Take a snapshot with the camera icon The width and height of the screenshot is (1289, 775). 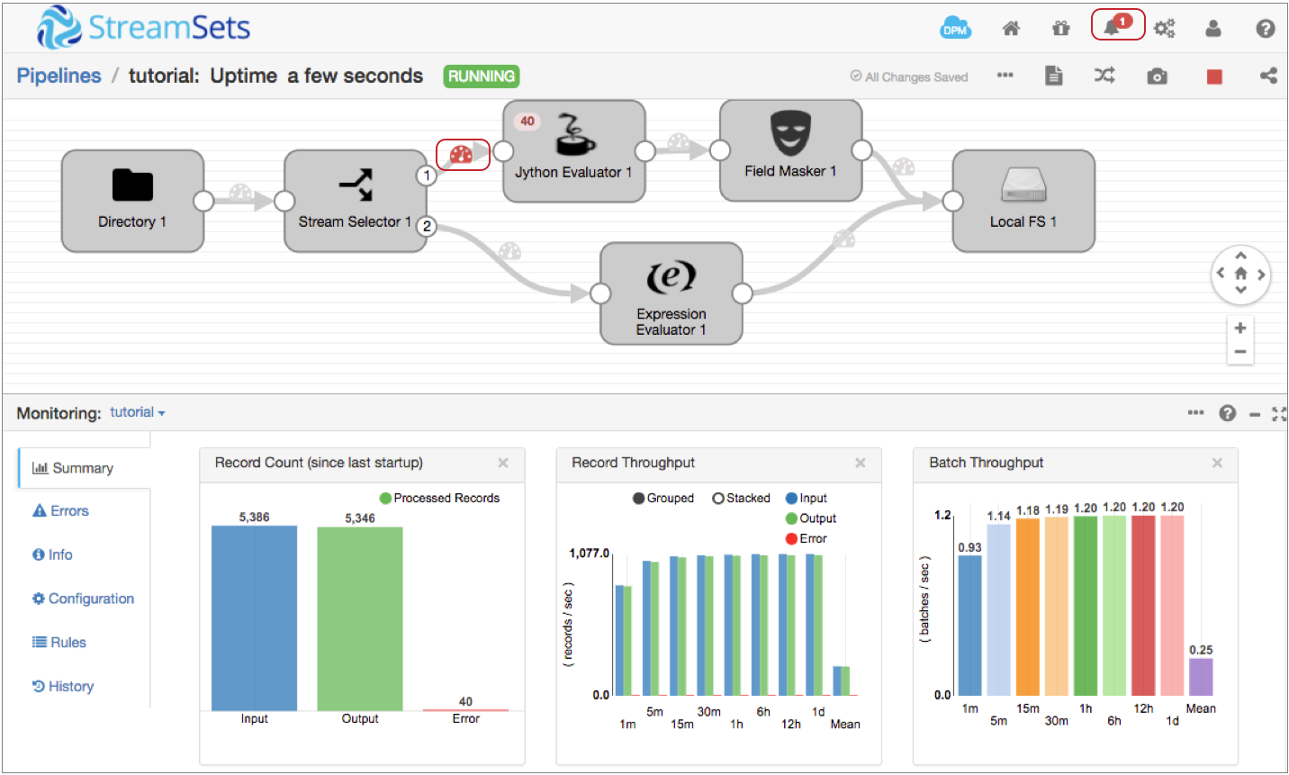(x=1157, y=77)
